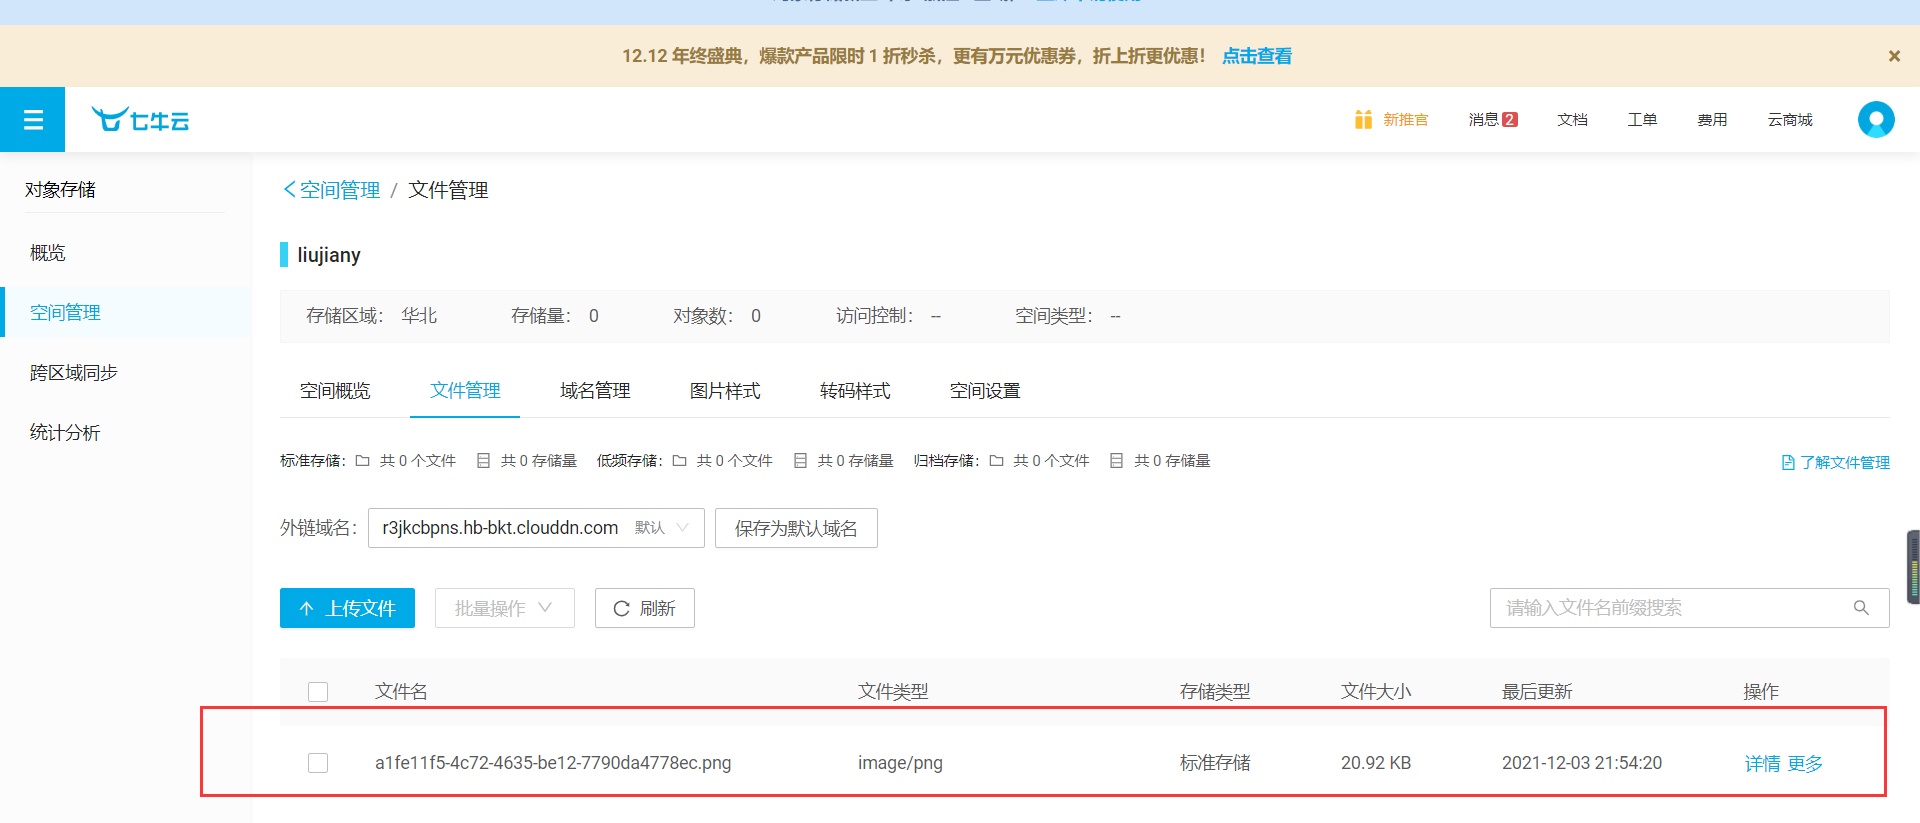Click low-frequency storage capacity icon
Image resolution: width=1920 pixels, height=823 pixels.
click(x=801, y=461)
